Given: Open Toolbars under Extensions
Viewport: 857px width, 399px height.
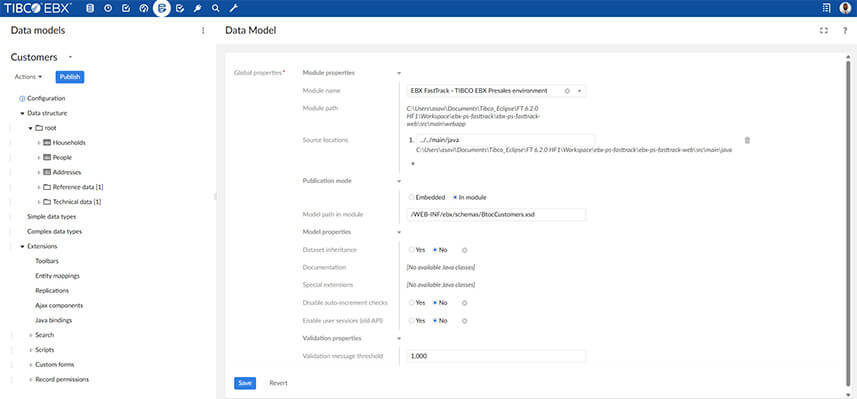Looking at the screenshot, I should pos(47,261).
